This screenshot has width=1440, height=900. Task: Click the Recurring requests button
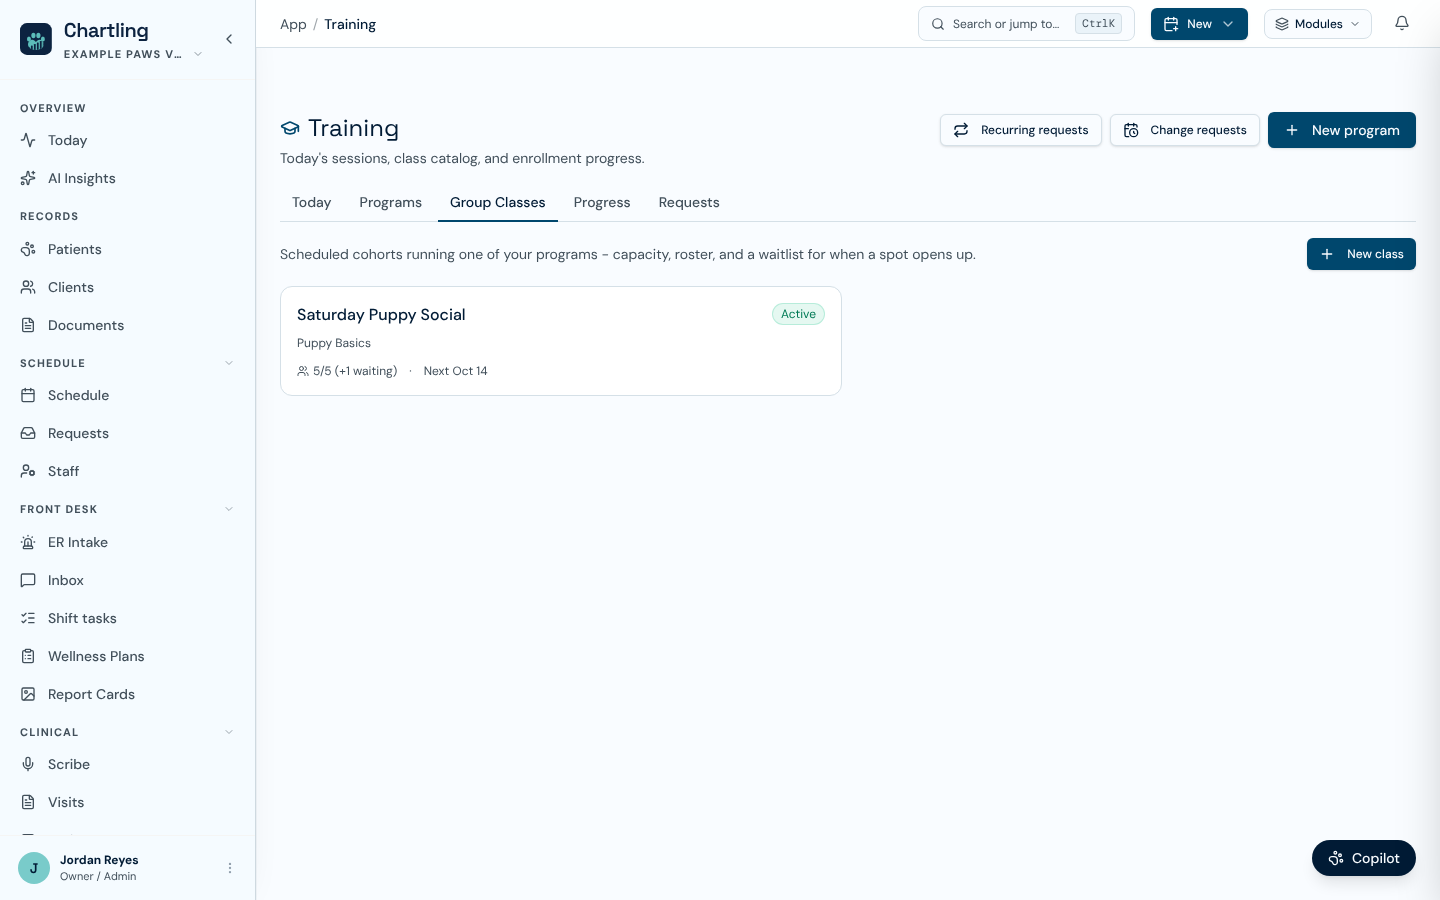pyautogui.click(x=1021, y=130)
